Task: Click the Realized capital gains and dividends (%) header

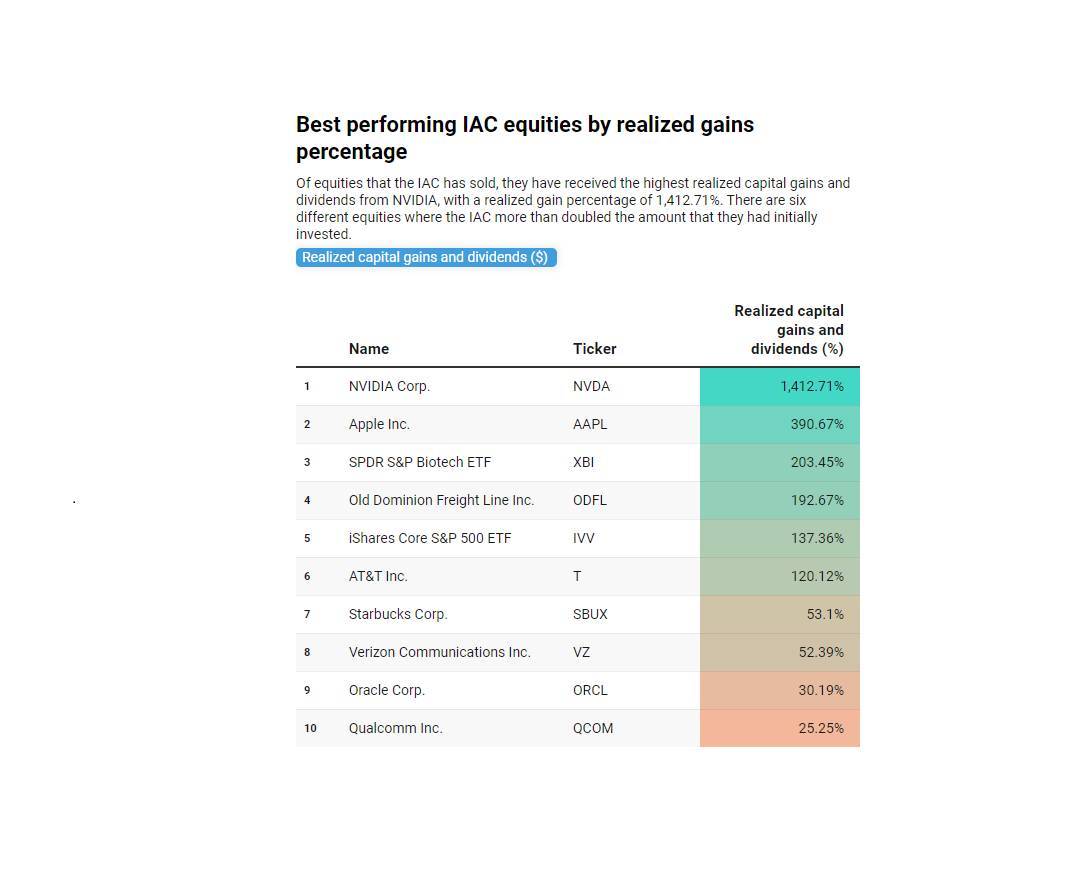Action: (x=788, y=330)
